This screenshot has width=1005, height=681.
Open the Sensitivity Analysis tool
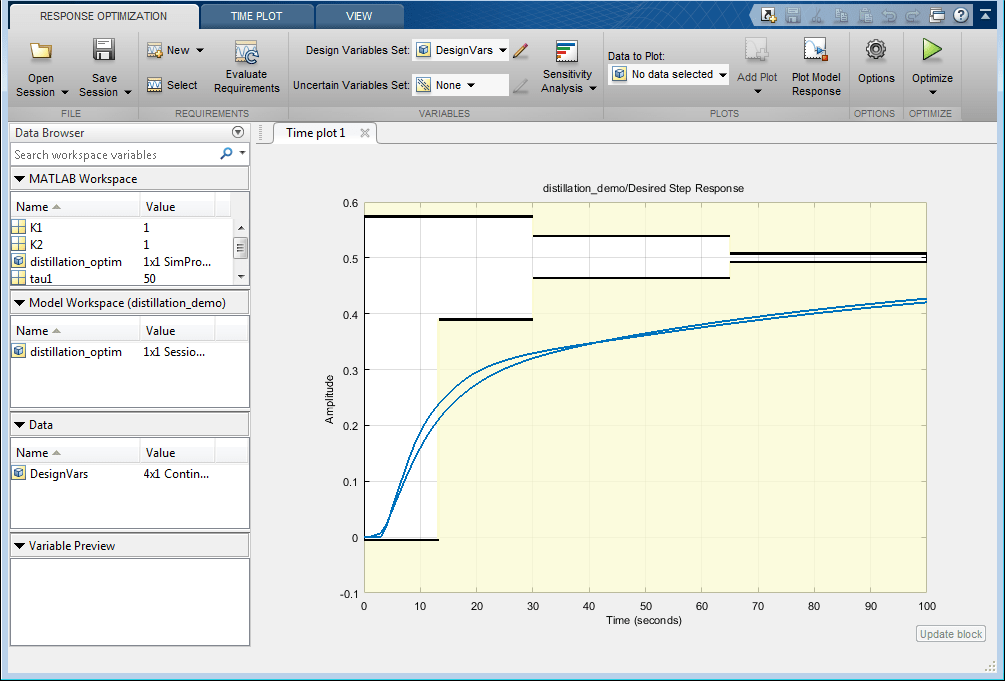point(567,53)
